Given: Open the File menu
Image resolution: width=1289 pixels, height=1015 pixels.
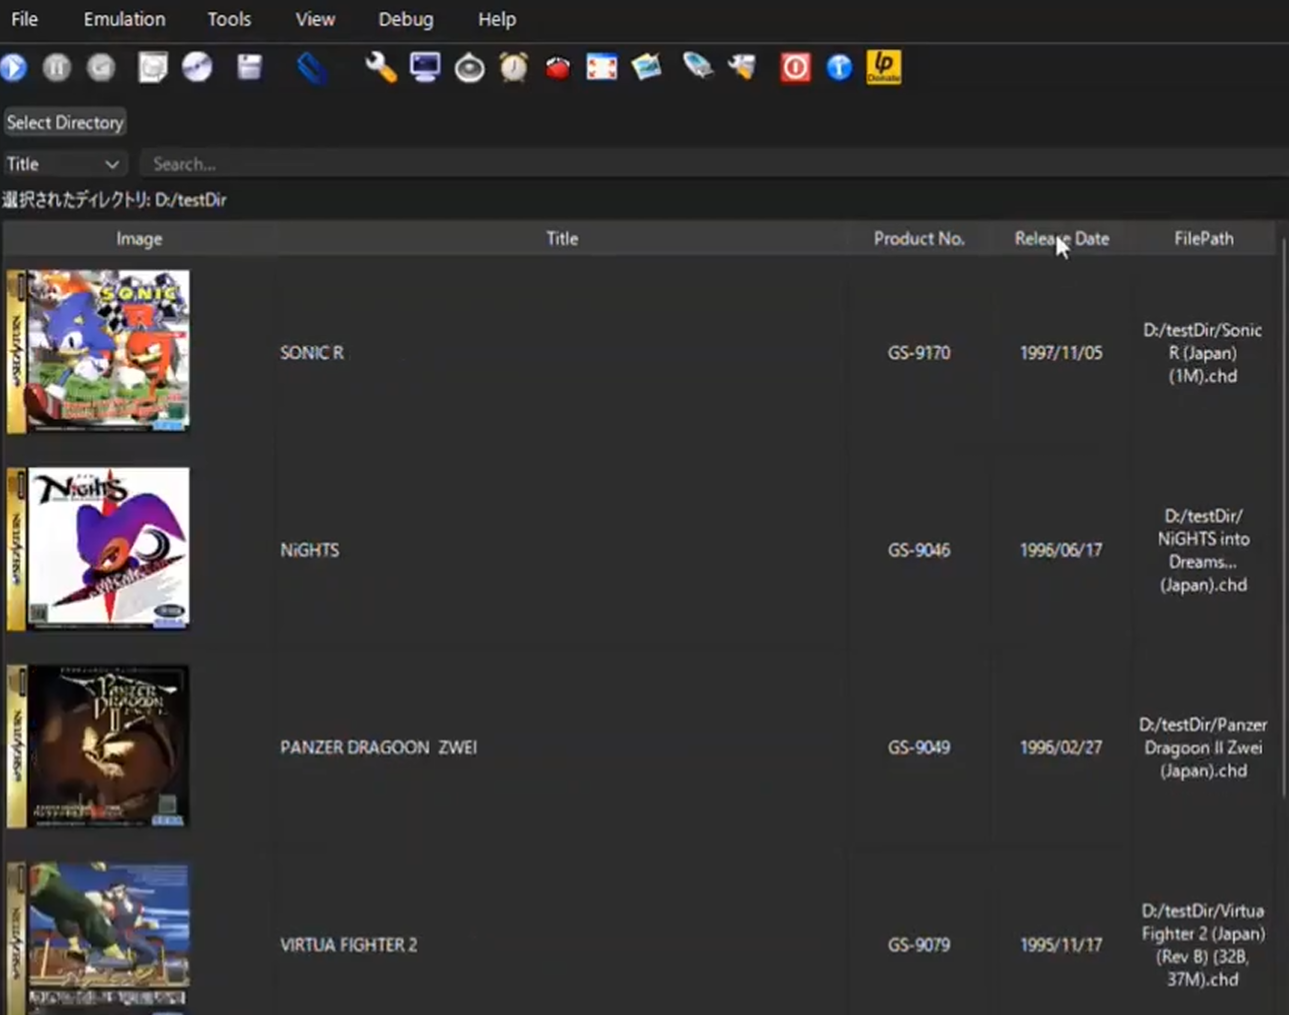Looking at the screenshot, I should pyautogui.click(x=24, y=19).
